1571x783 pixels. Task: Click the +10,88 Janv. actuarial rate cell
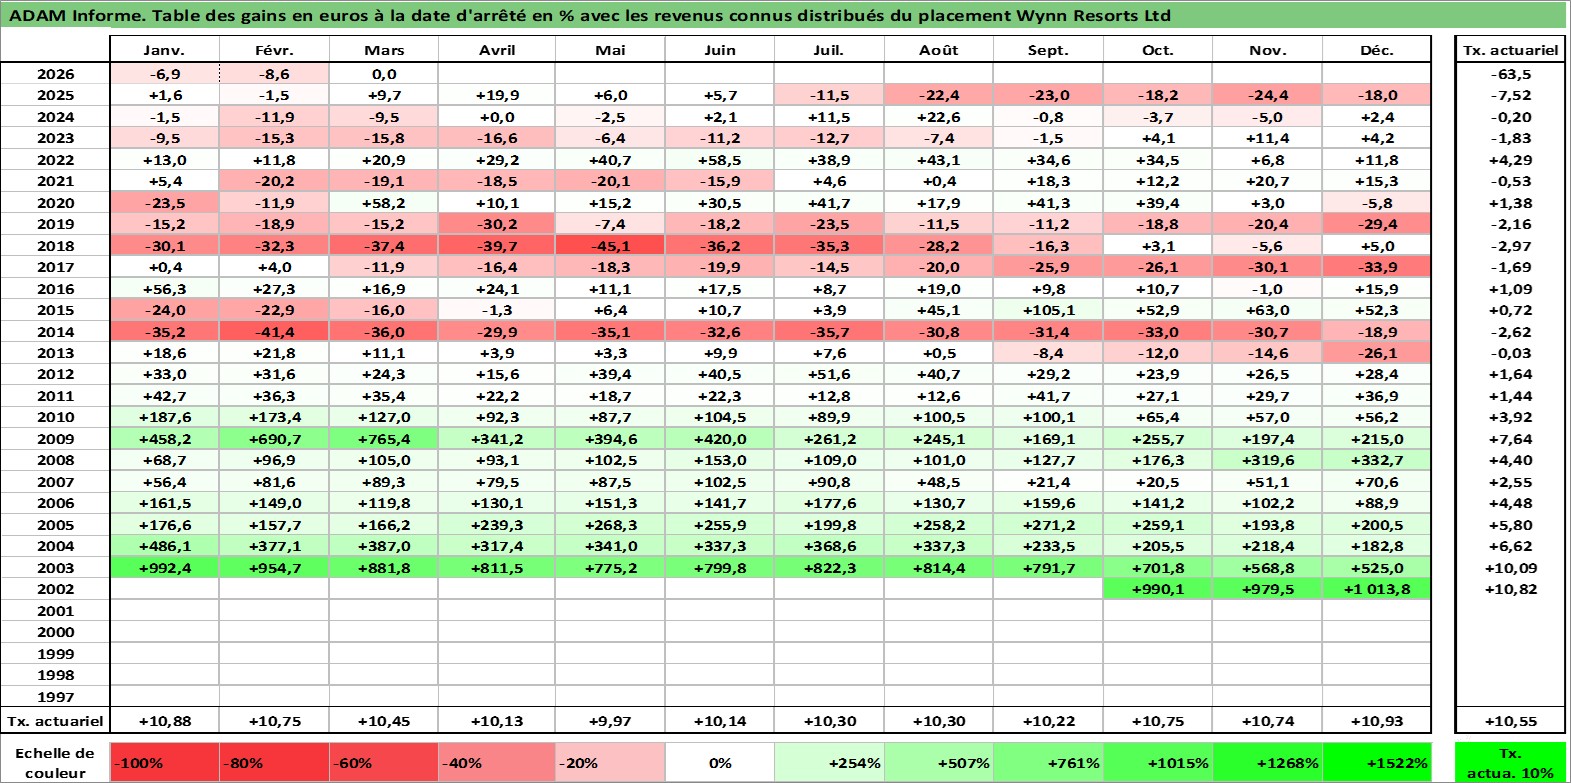pyautogui.click(x=165, y=721)
